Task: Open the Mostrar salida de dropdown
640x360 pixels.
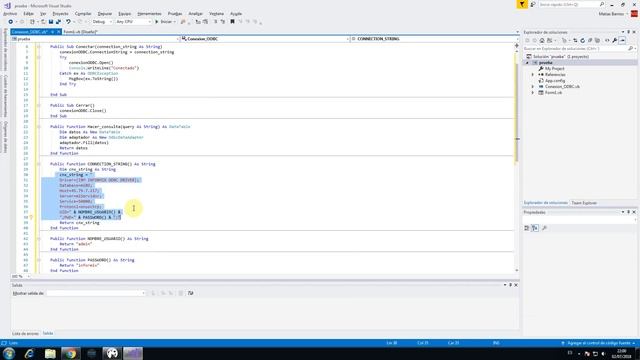Action: tap(96, 293)
